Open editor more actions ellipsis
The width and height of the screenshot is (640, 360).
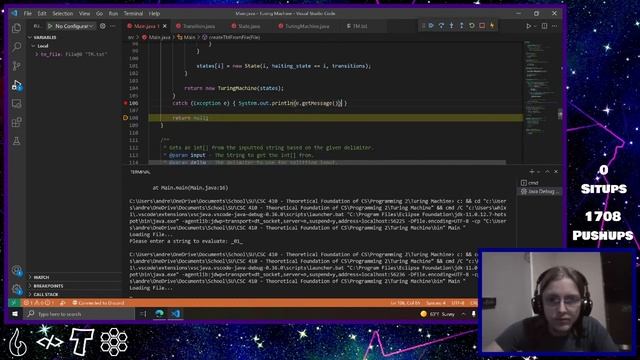click(554, 26)
